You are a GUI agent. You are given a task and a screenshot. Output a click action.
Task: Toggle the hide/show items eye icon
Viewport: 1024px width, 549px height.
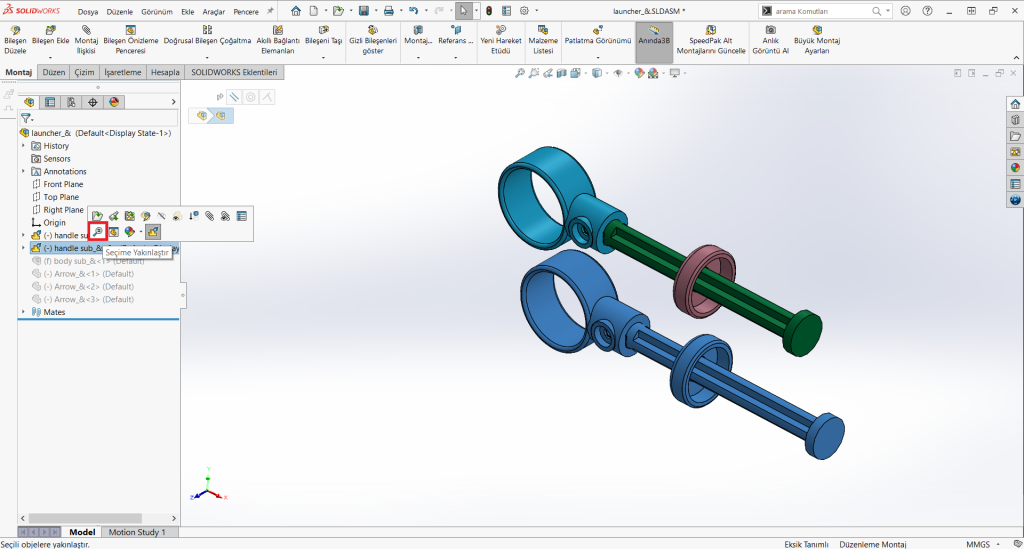618,74
